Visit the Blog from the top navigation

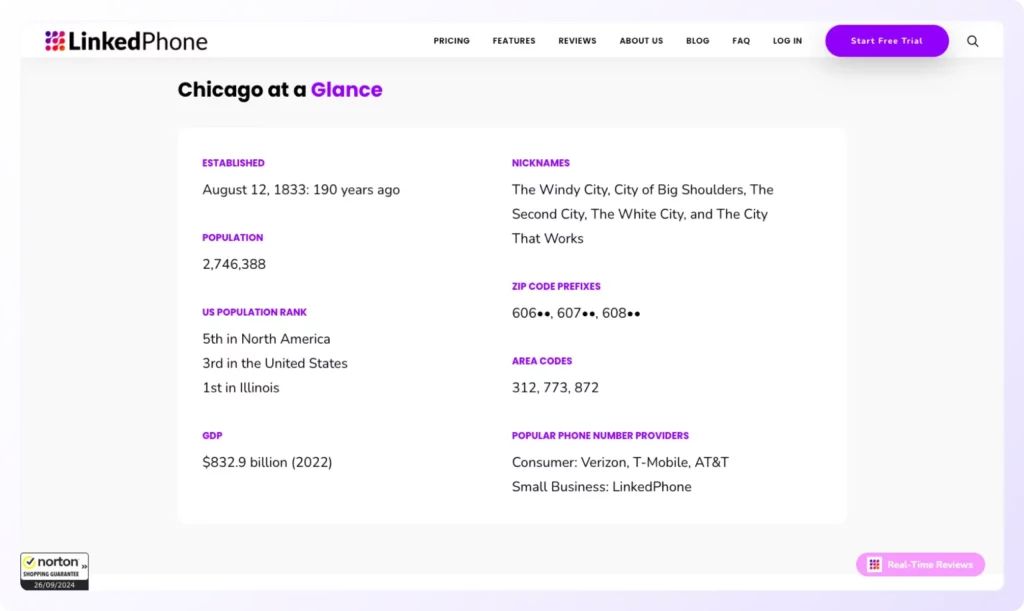pos(697,41)
